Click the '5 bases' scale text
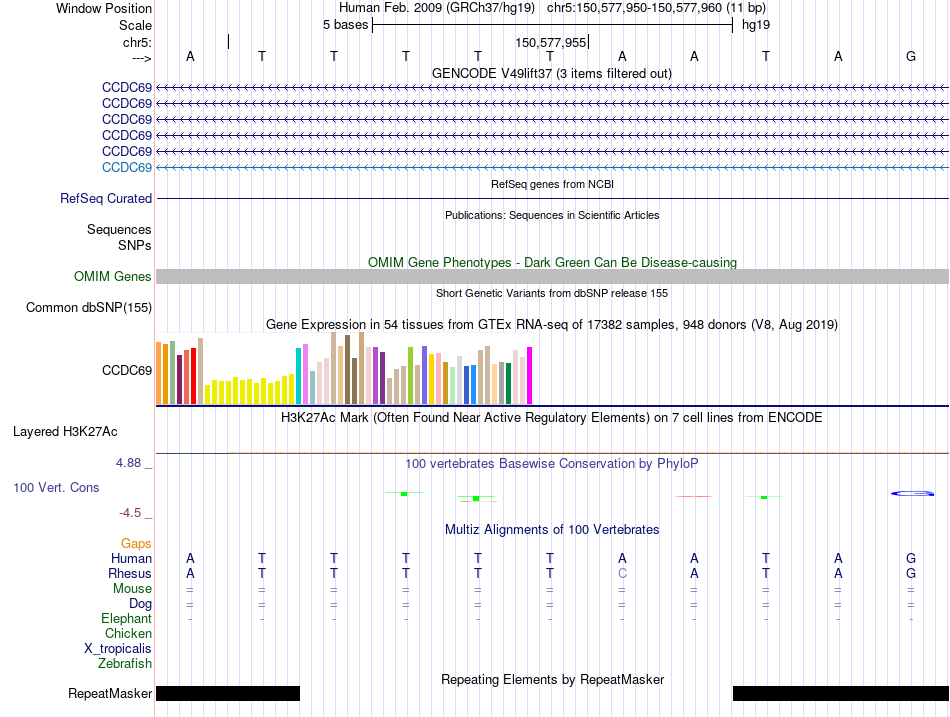Image resolution: width=950 pixels, height=717 pixels. coord(345,25)
